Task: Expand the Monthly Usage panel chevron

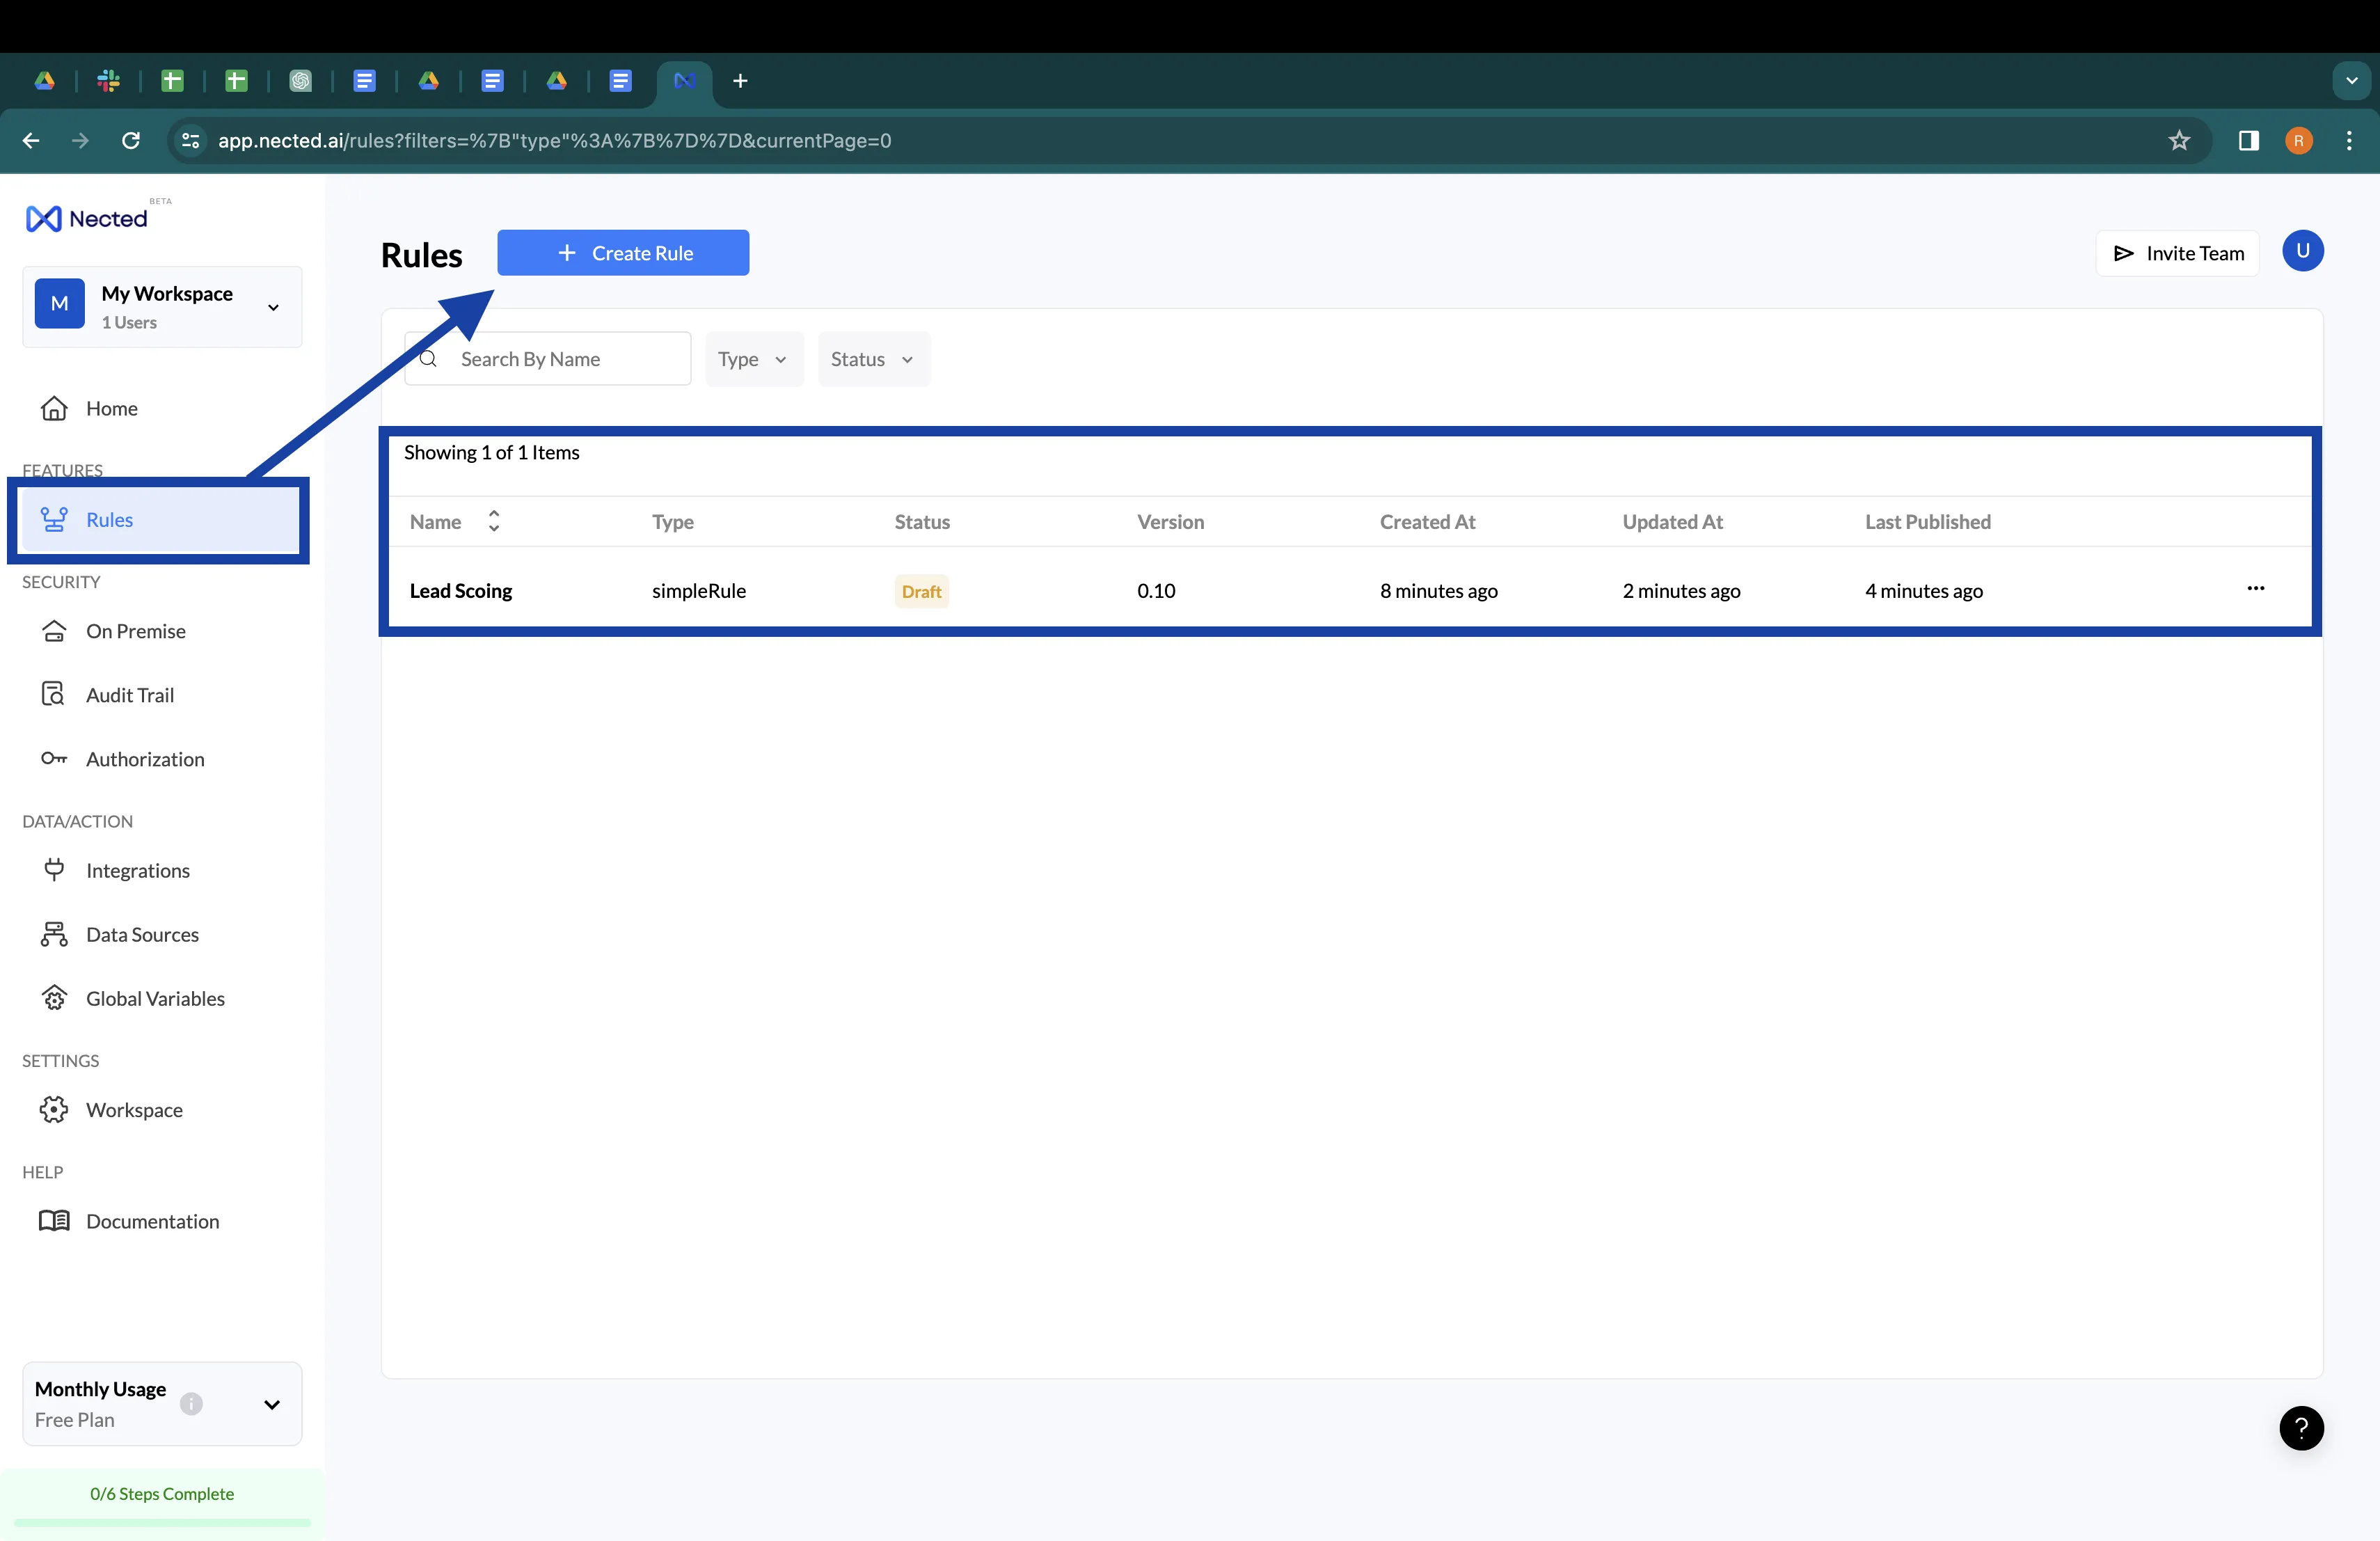Action: coord(271,1404)
